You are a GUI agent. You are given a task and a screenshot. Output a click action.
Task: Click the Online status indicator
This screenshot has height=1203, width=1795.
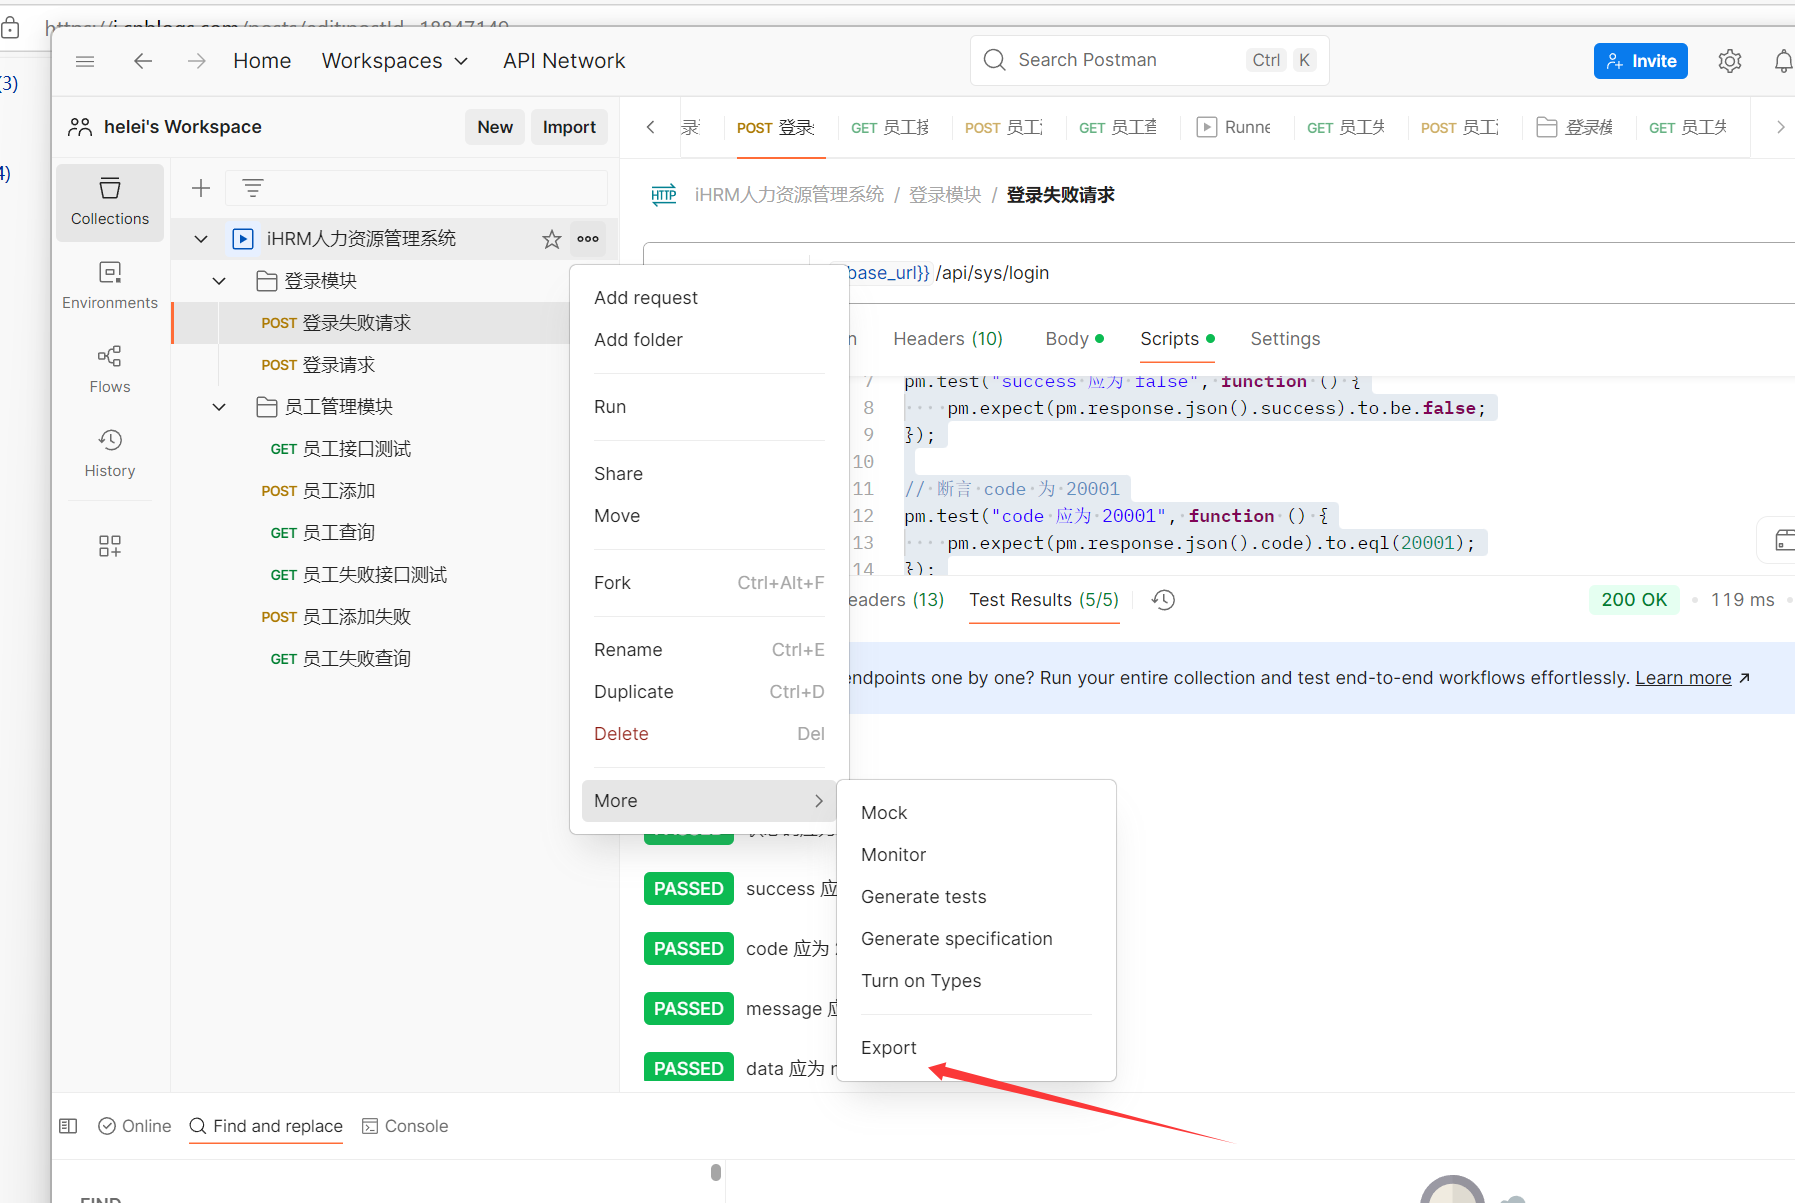click(x=135, y=1126)
